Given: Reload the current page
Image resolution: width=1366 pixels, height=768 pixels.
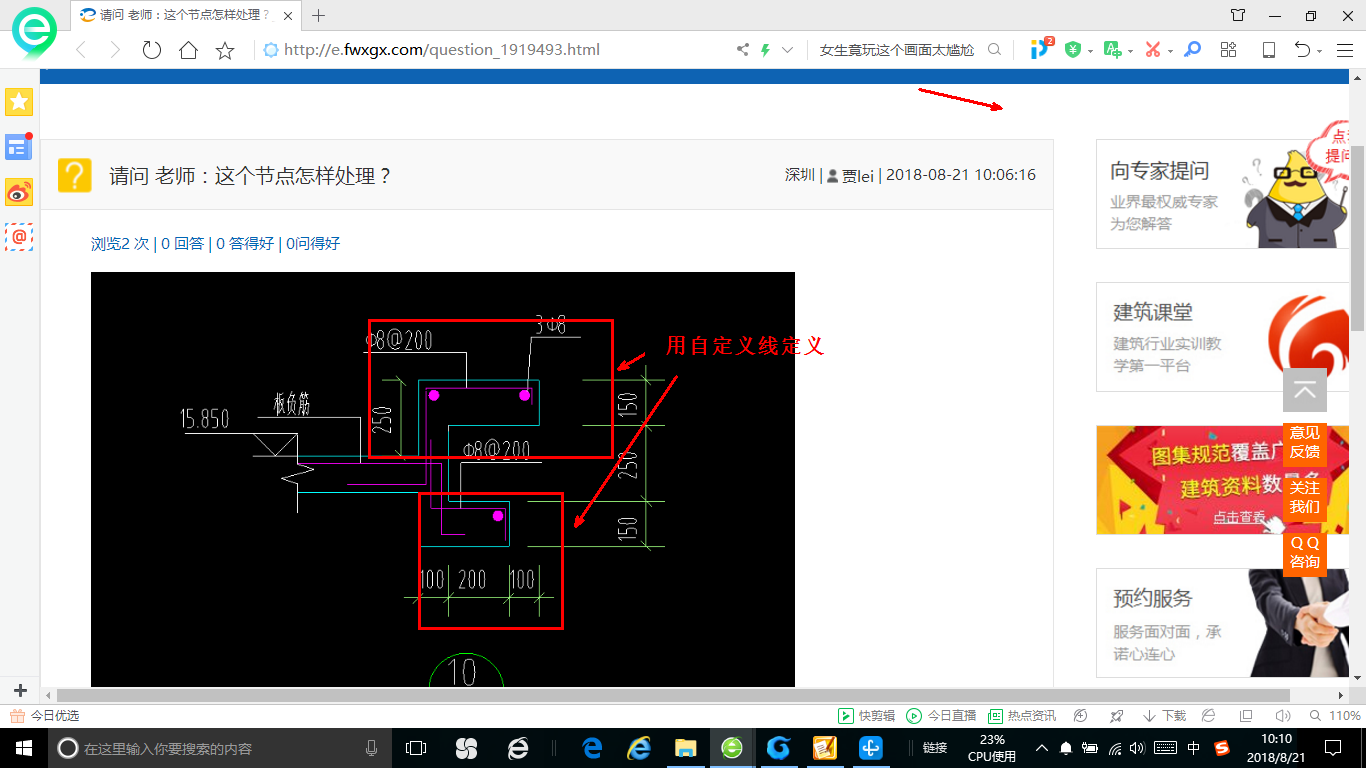Looking at the screenshot, I should coord(151,50).
